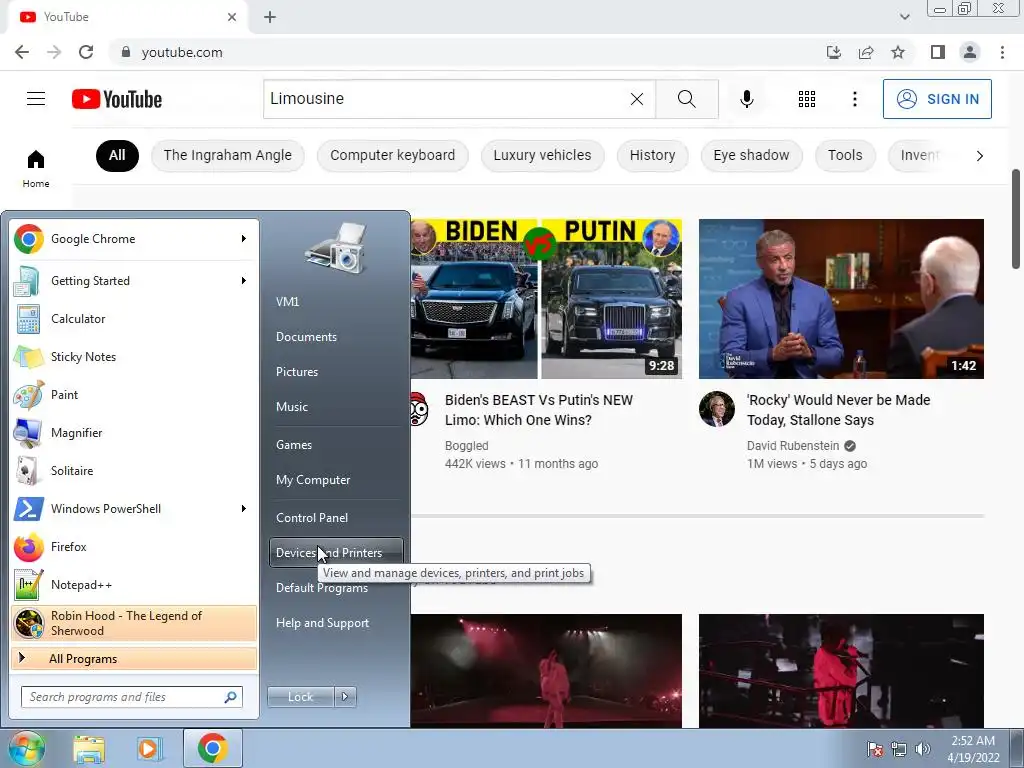This screenshot has height=768, width=1024.
Task: Select the Tools chip
Action: [845, 155]
